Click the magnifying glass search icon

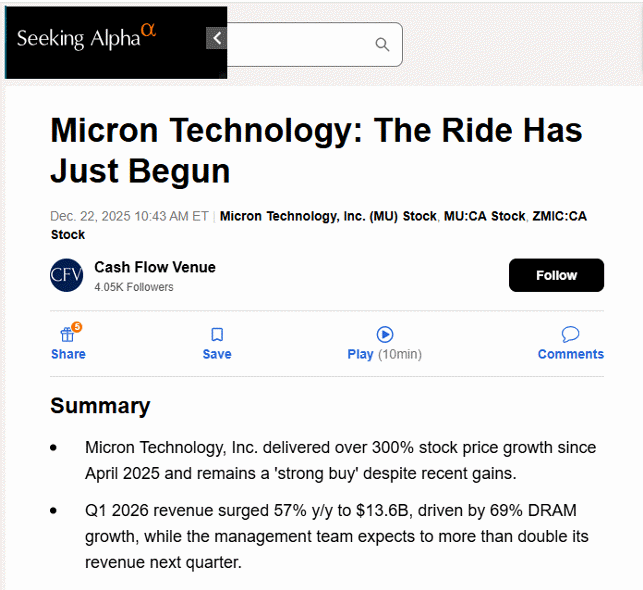(382, 44)
